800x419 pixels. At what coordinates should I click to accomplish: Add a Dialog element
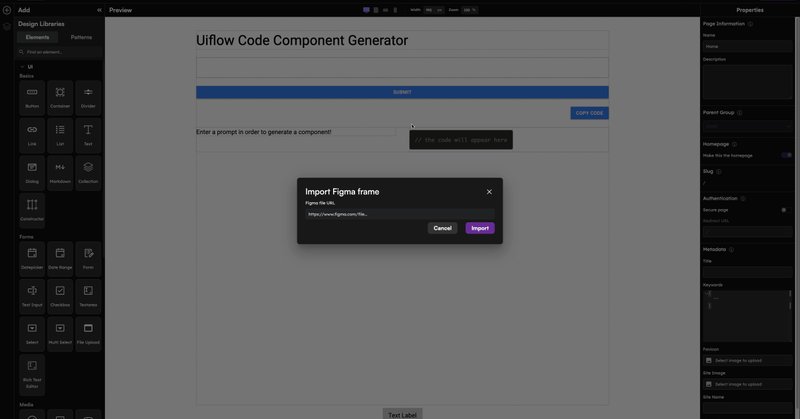tap(32, 172)
